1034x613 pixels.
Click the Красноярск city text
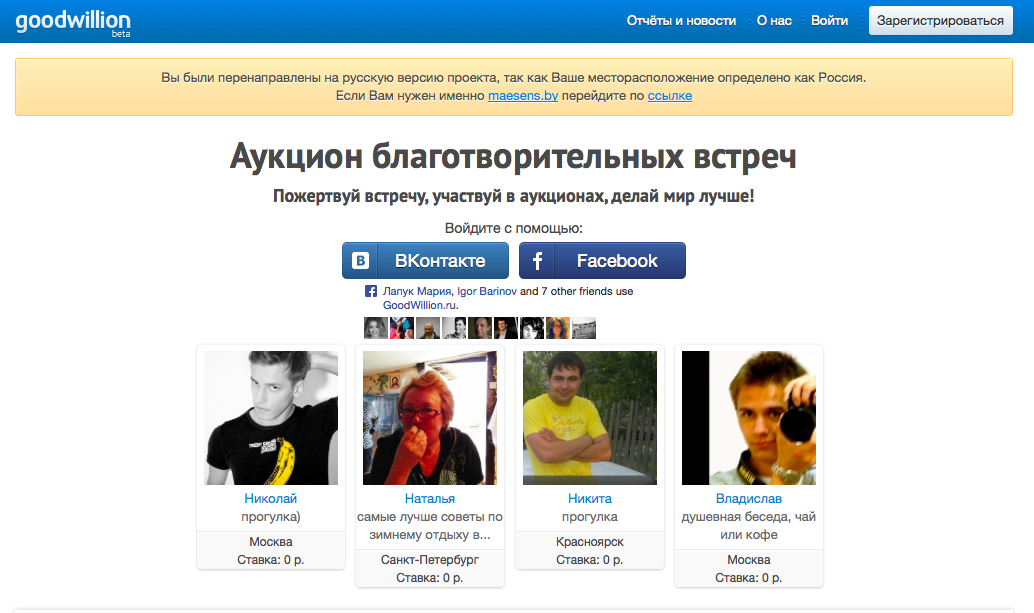pos(590,542)
